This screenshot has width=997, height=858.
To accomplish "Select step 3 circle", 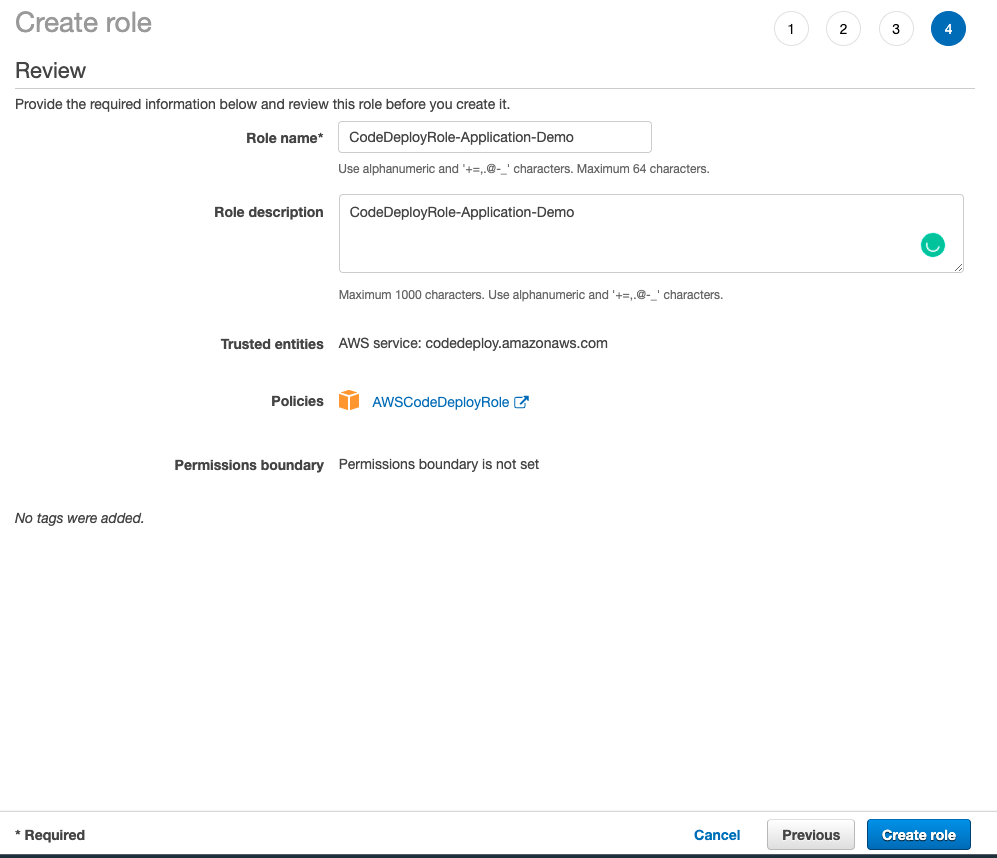I will [895, 29].
